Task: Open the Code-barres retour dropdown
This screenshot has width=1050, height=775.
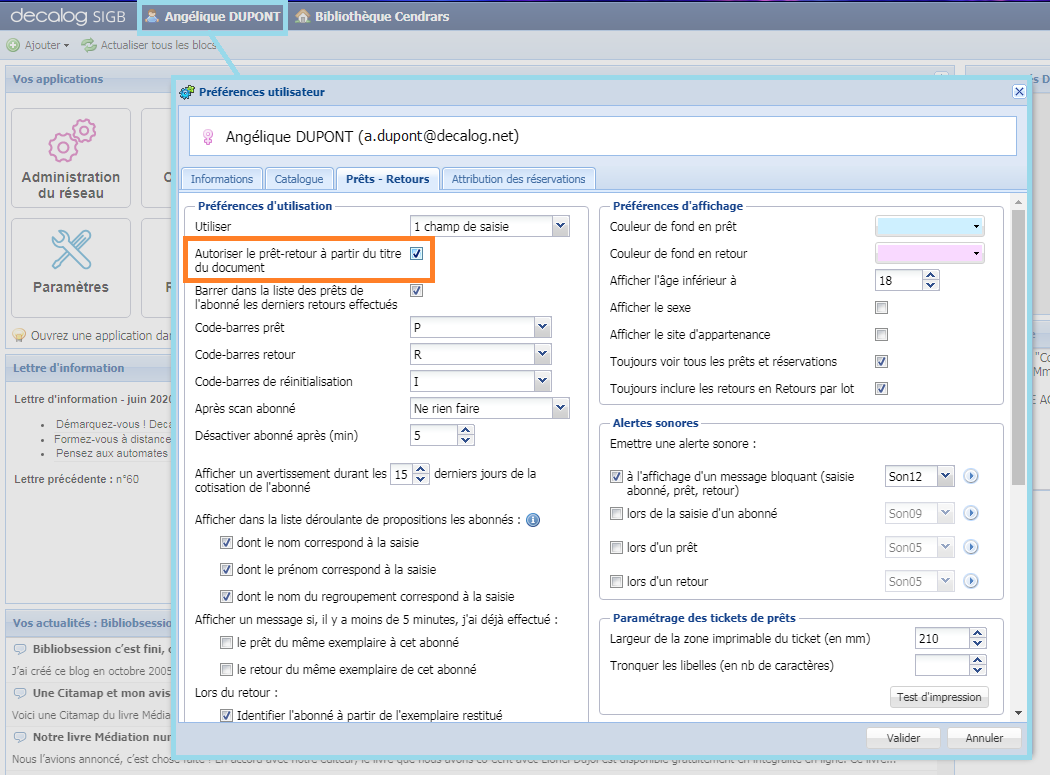Action: (542, 354)
